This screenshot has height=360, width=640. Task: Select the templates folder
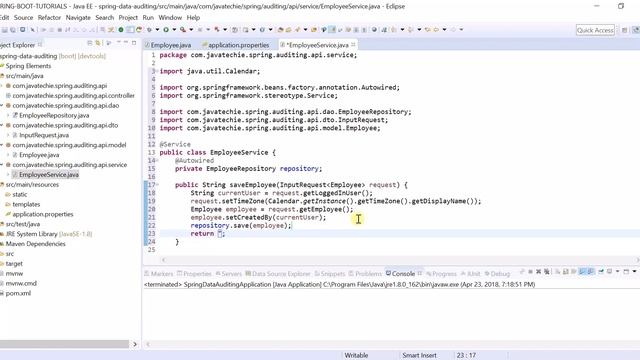coord(26,204)
